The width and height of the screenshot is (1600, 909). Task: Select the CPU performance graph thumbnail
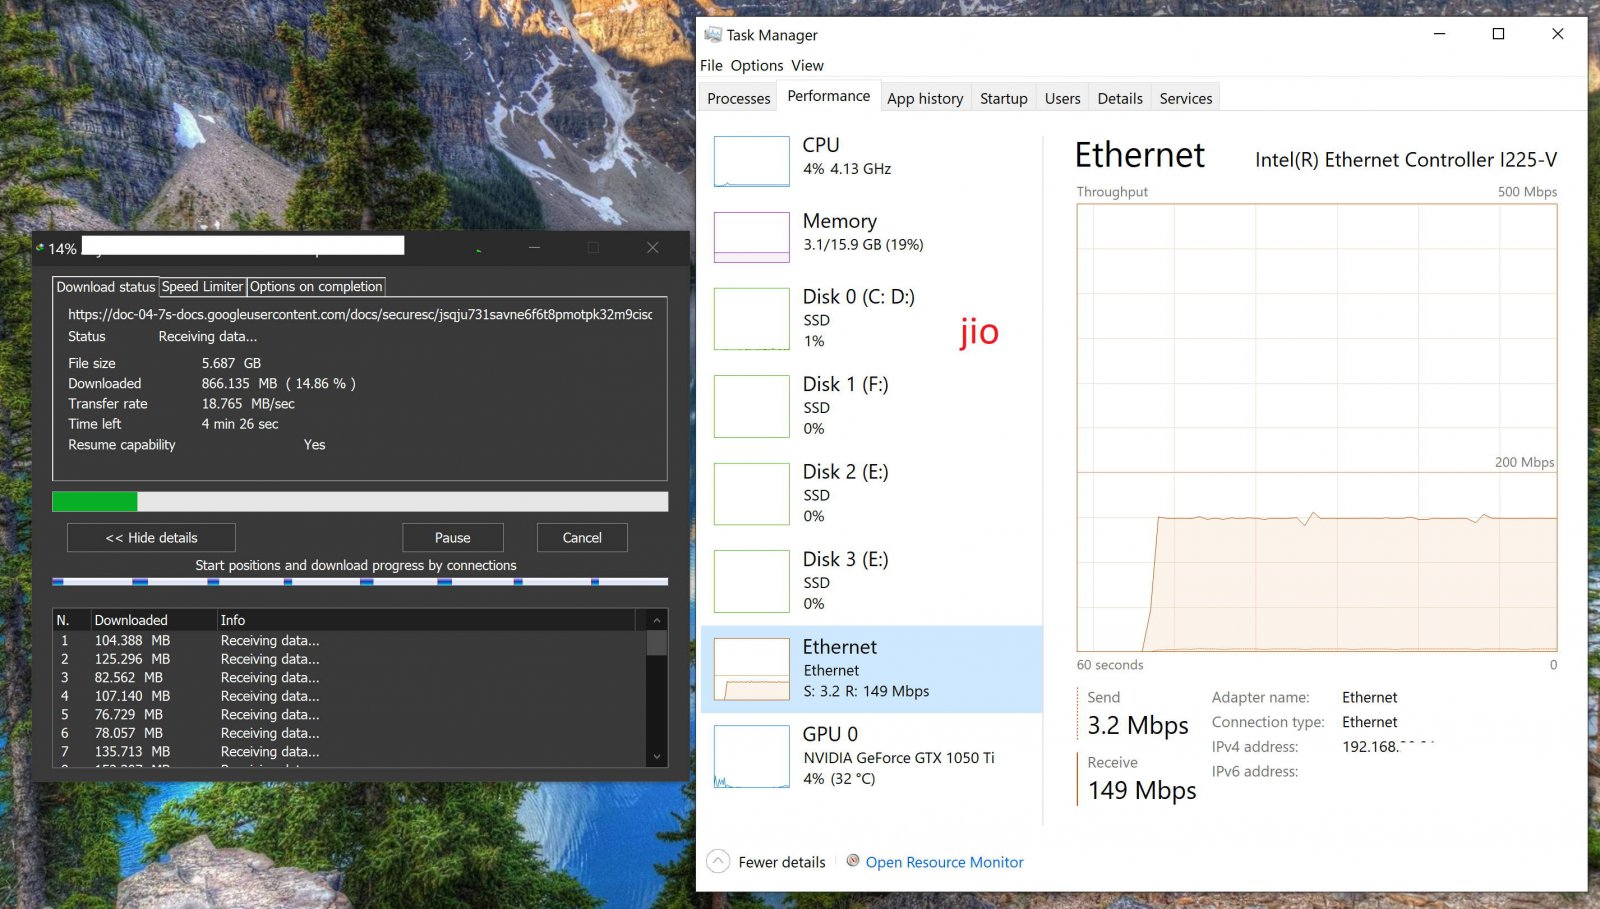point(751,161)
